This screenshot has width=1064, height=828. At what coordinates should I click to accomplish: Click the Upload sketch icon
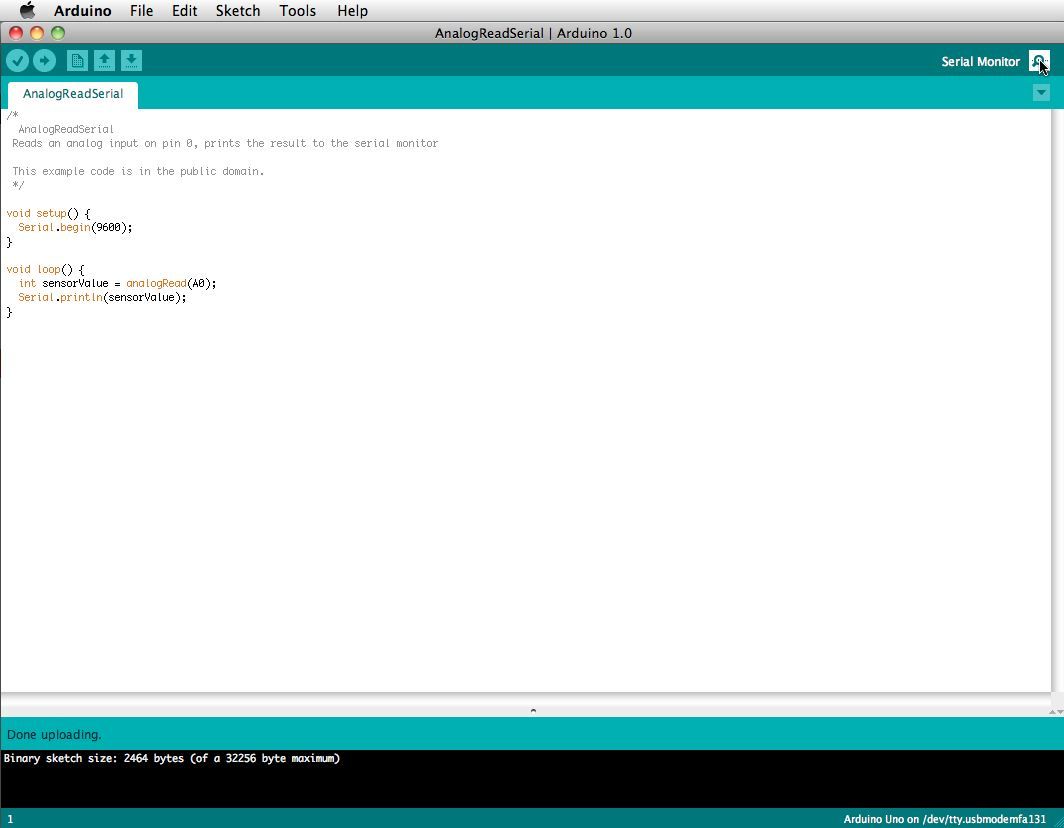click(45, 60)
